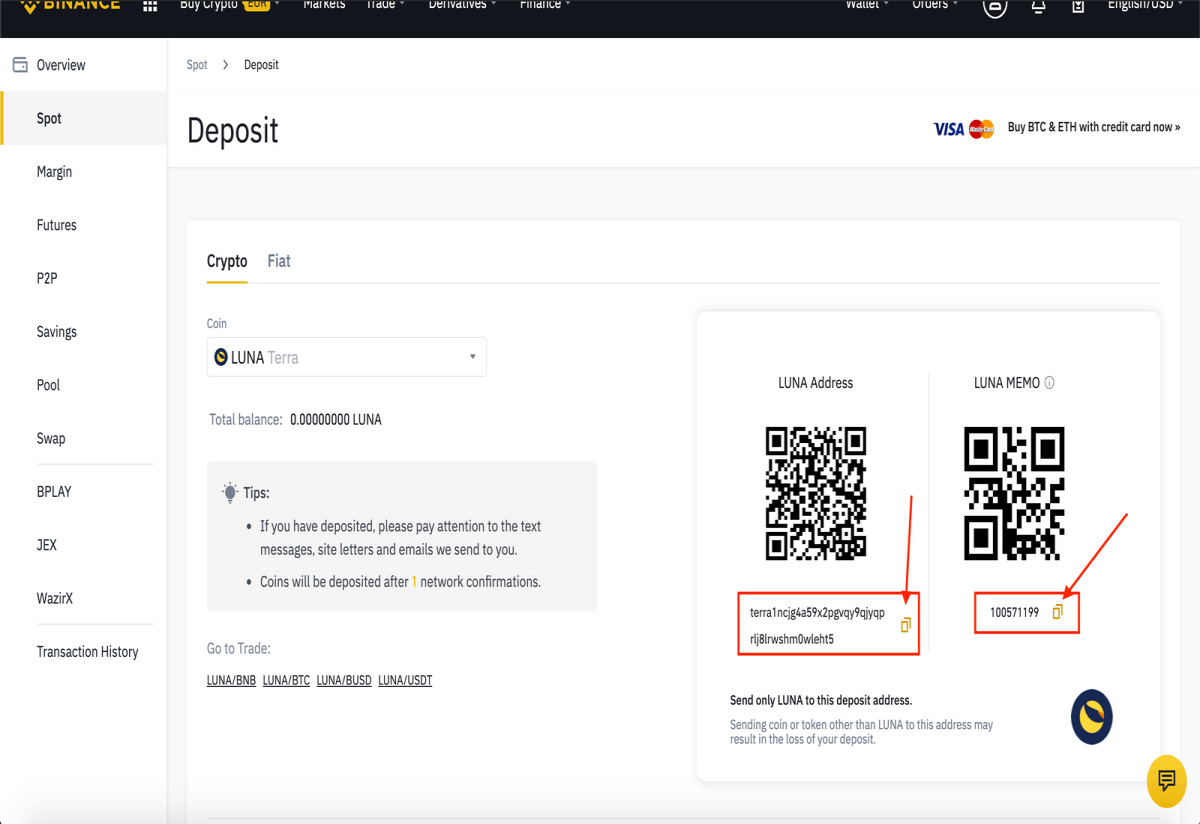This screenshot has width=1200, height=824.
Task: Click the Deposit breadcrumb text
Action: pyautogui.click(x=261, y=65)
